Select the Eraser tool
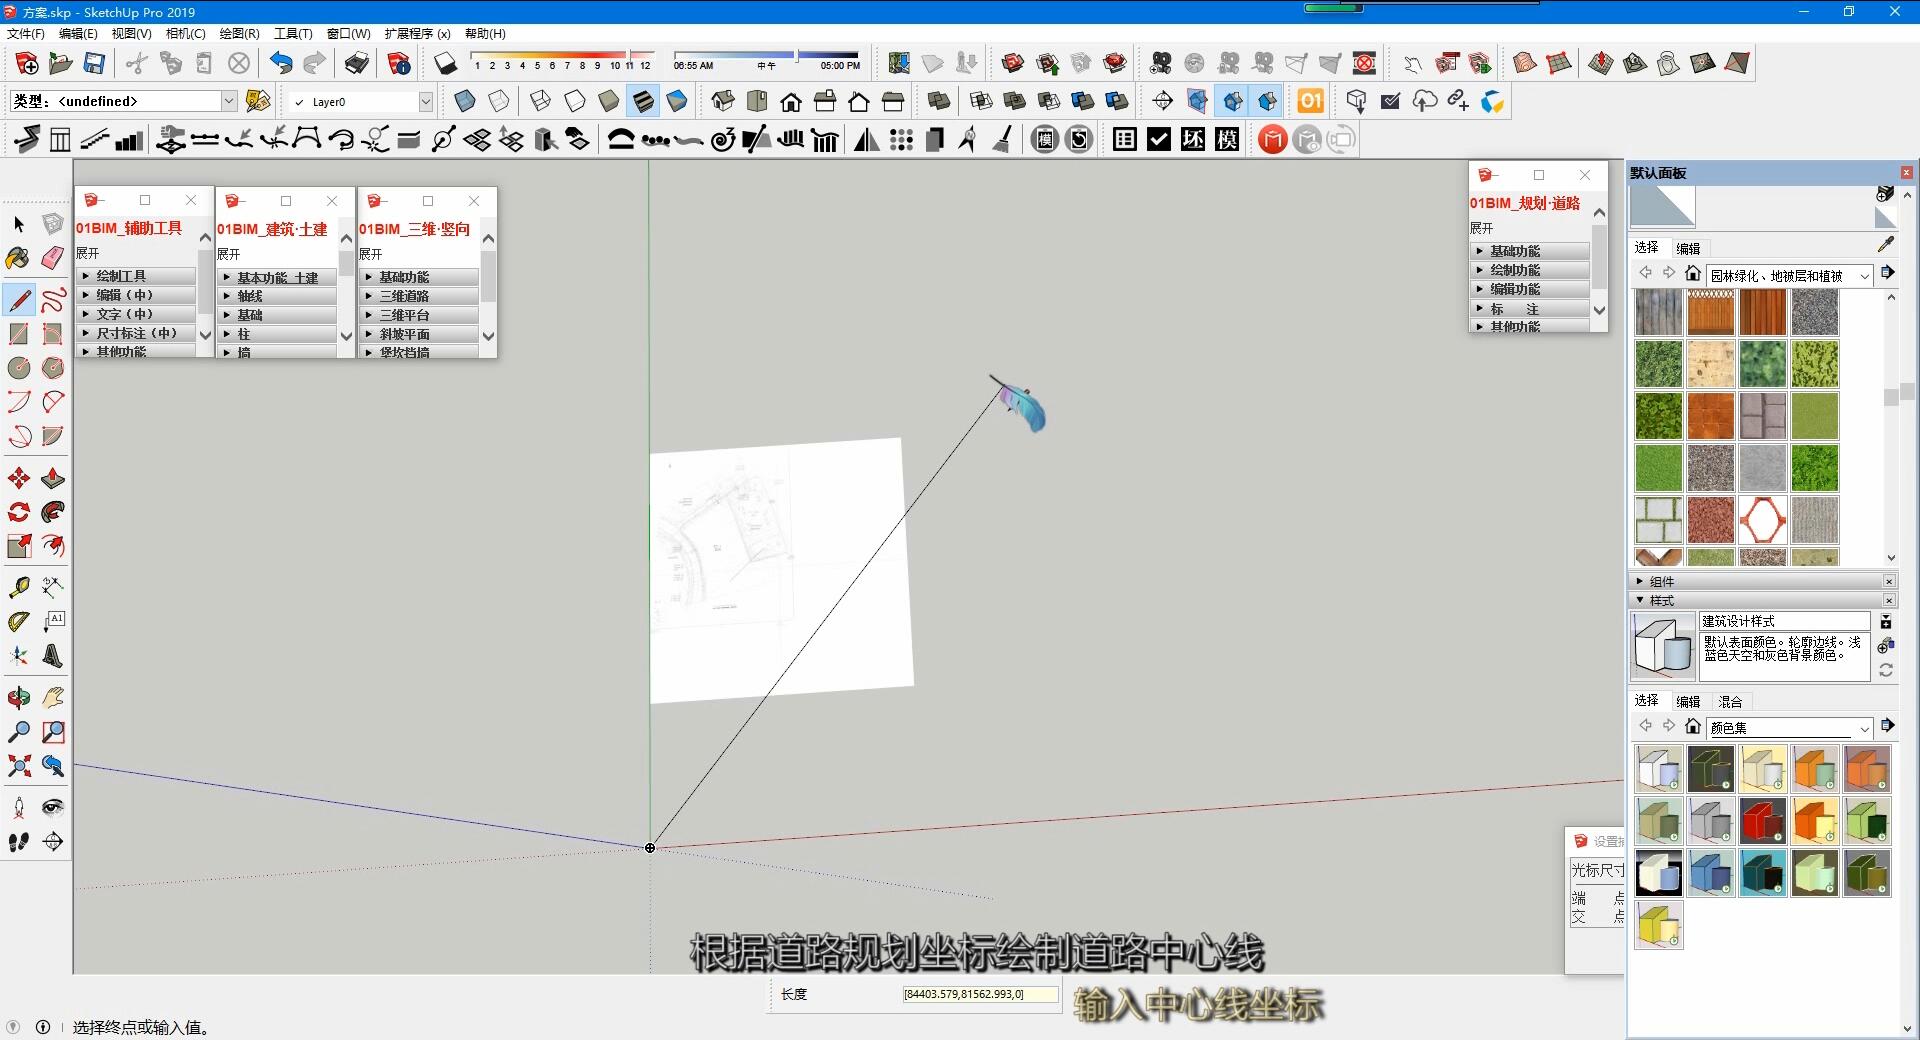Screen dimensions: 1920x1040 tap(53, 258)
